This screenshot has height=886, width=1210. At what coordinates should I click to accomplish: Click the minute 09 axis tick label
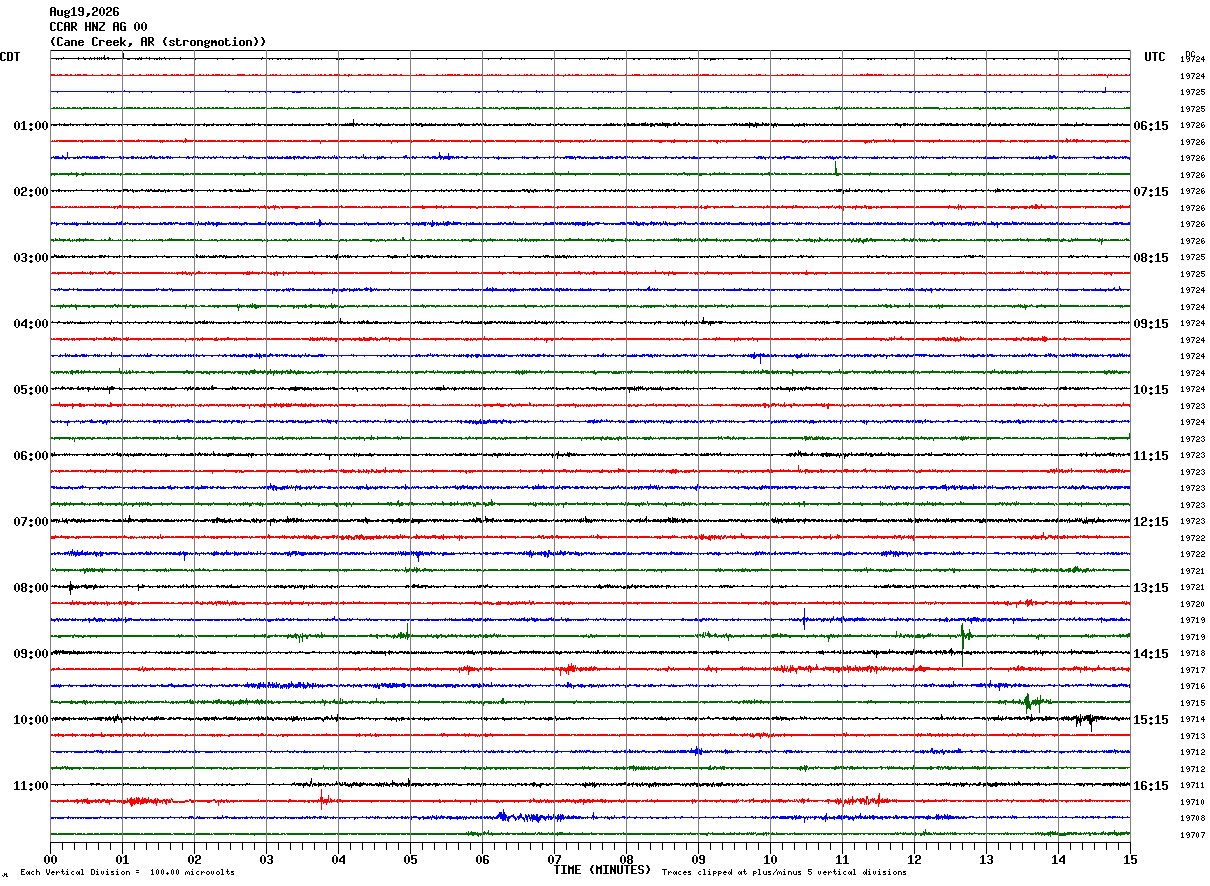pos(698,859)
